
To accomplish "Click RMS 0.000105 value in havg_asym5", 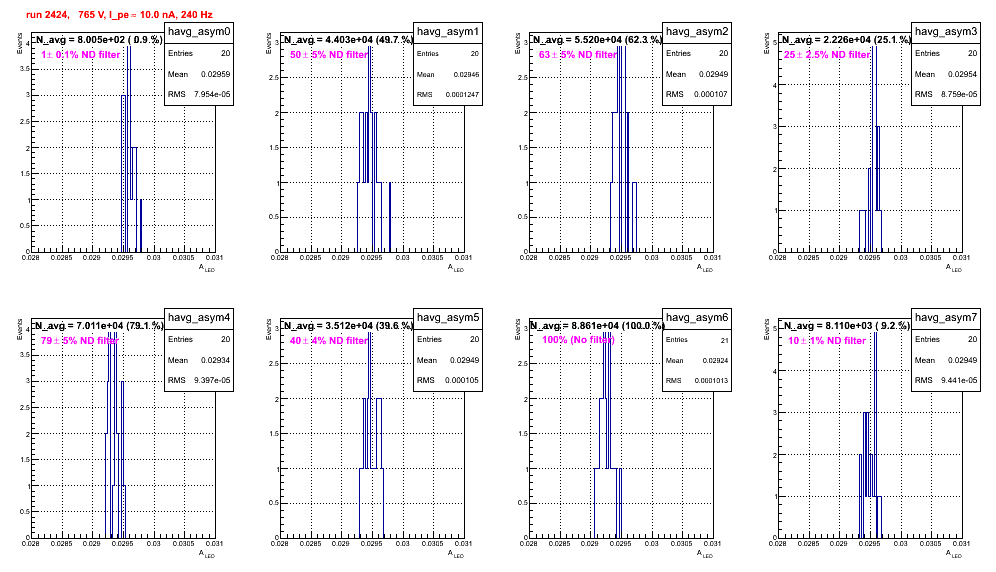I will (463, 381).
